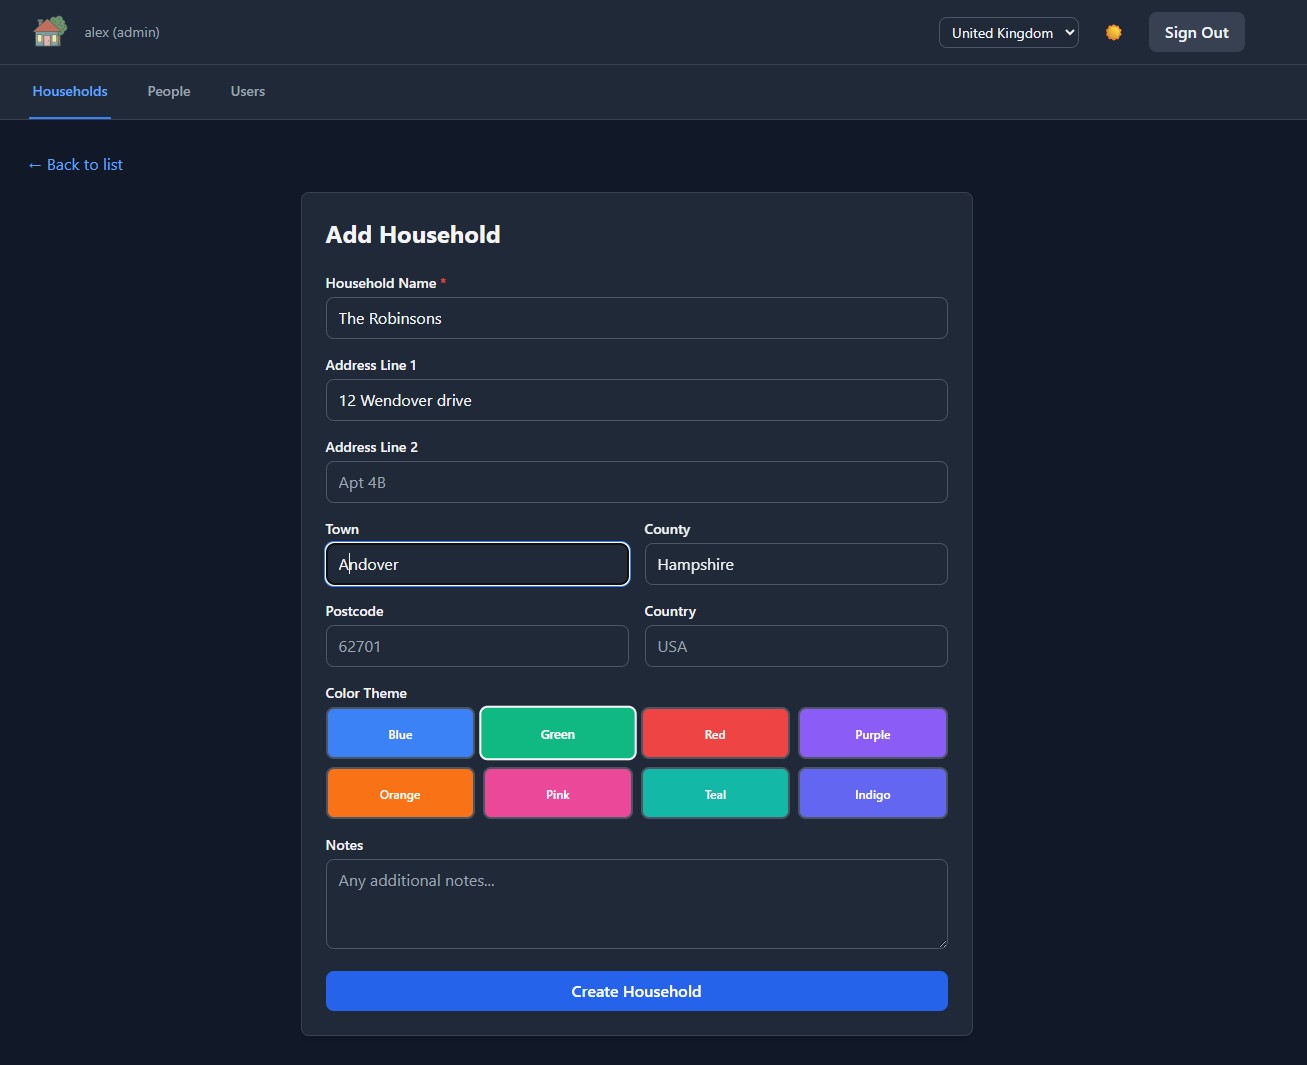
Task: Click the Create Household button
Action: pyautogui.click(x=636, y=991)
